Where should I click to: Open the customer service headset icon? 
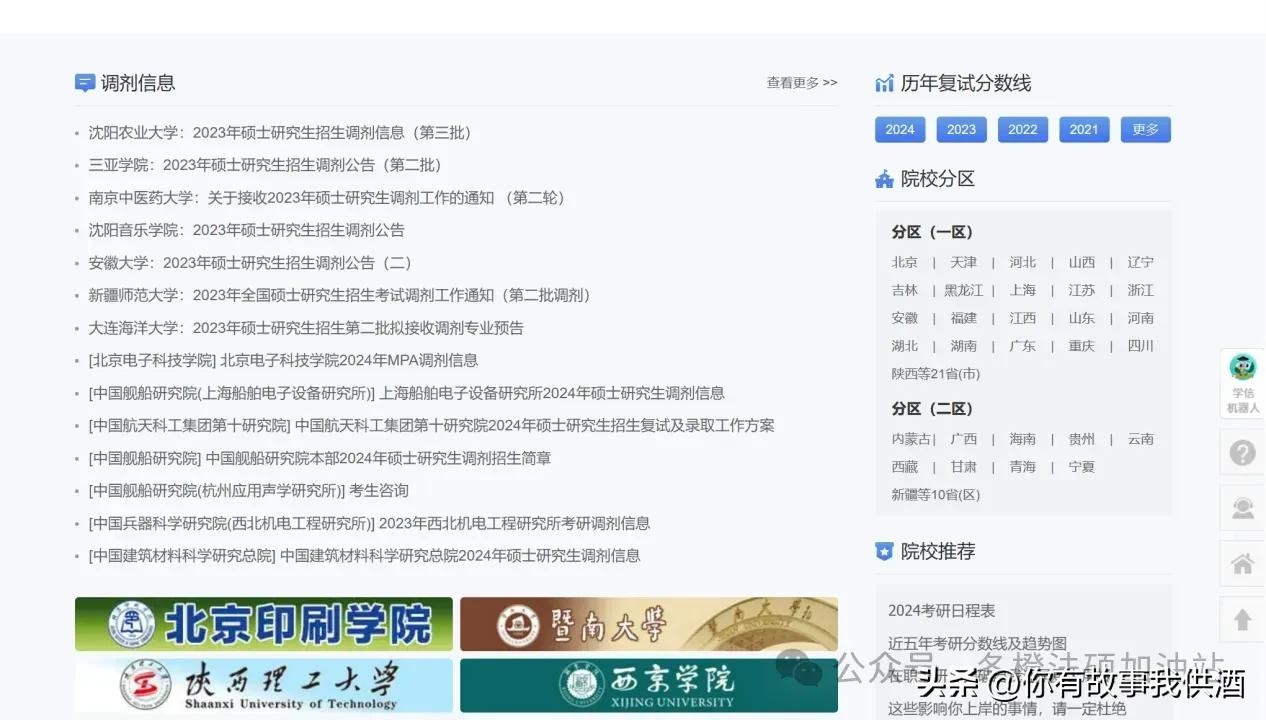[1243, 509]
